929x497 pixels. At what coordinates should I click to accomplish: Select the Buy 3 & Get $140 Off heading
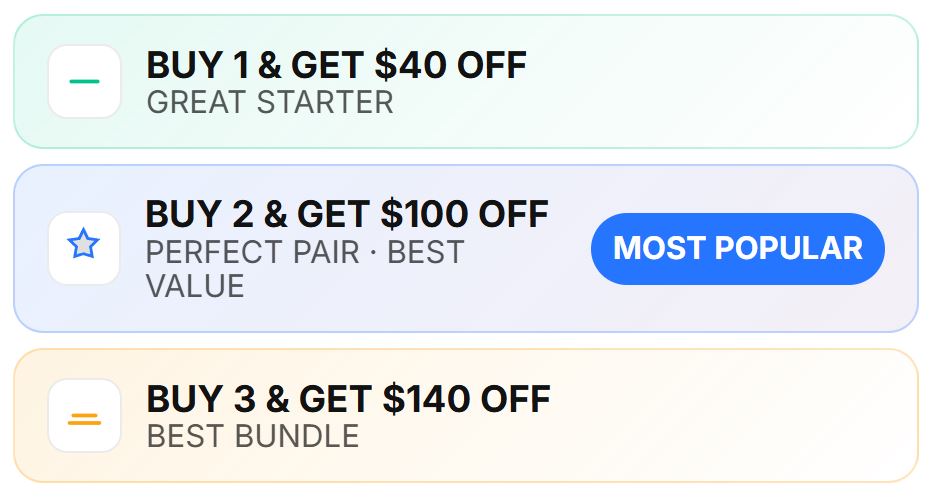click(347, 400)
